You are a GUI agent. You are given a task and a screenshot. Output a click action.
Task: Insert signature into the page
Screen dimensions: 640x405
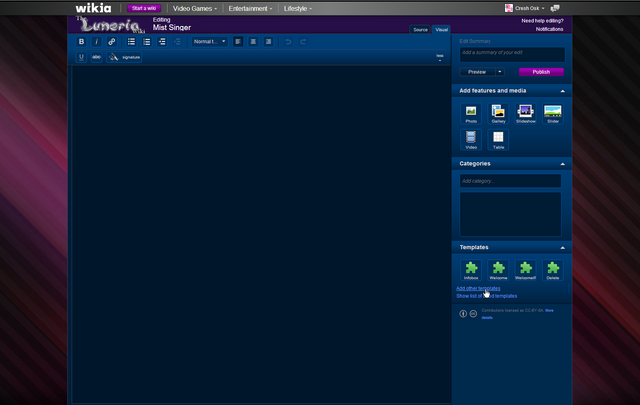point(124,57)
